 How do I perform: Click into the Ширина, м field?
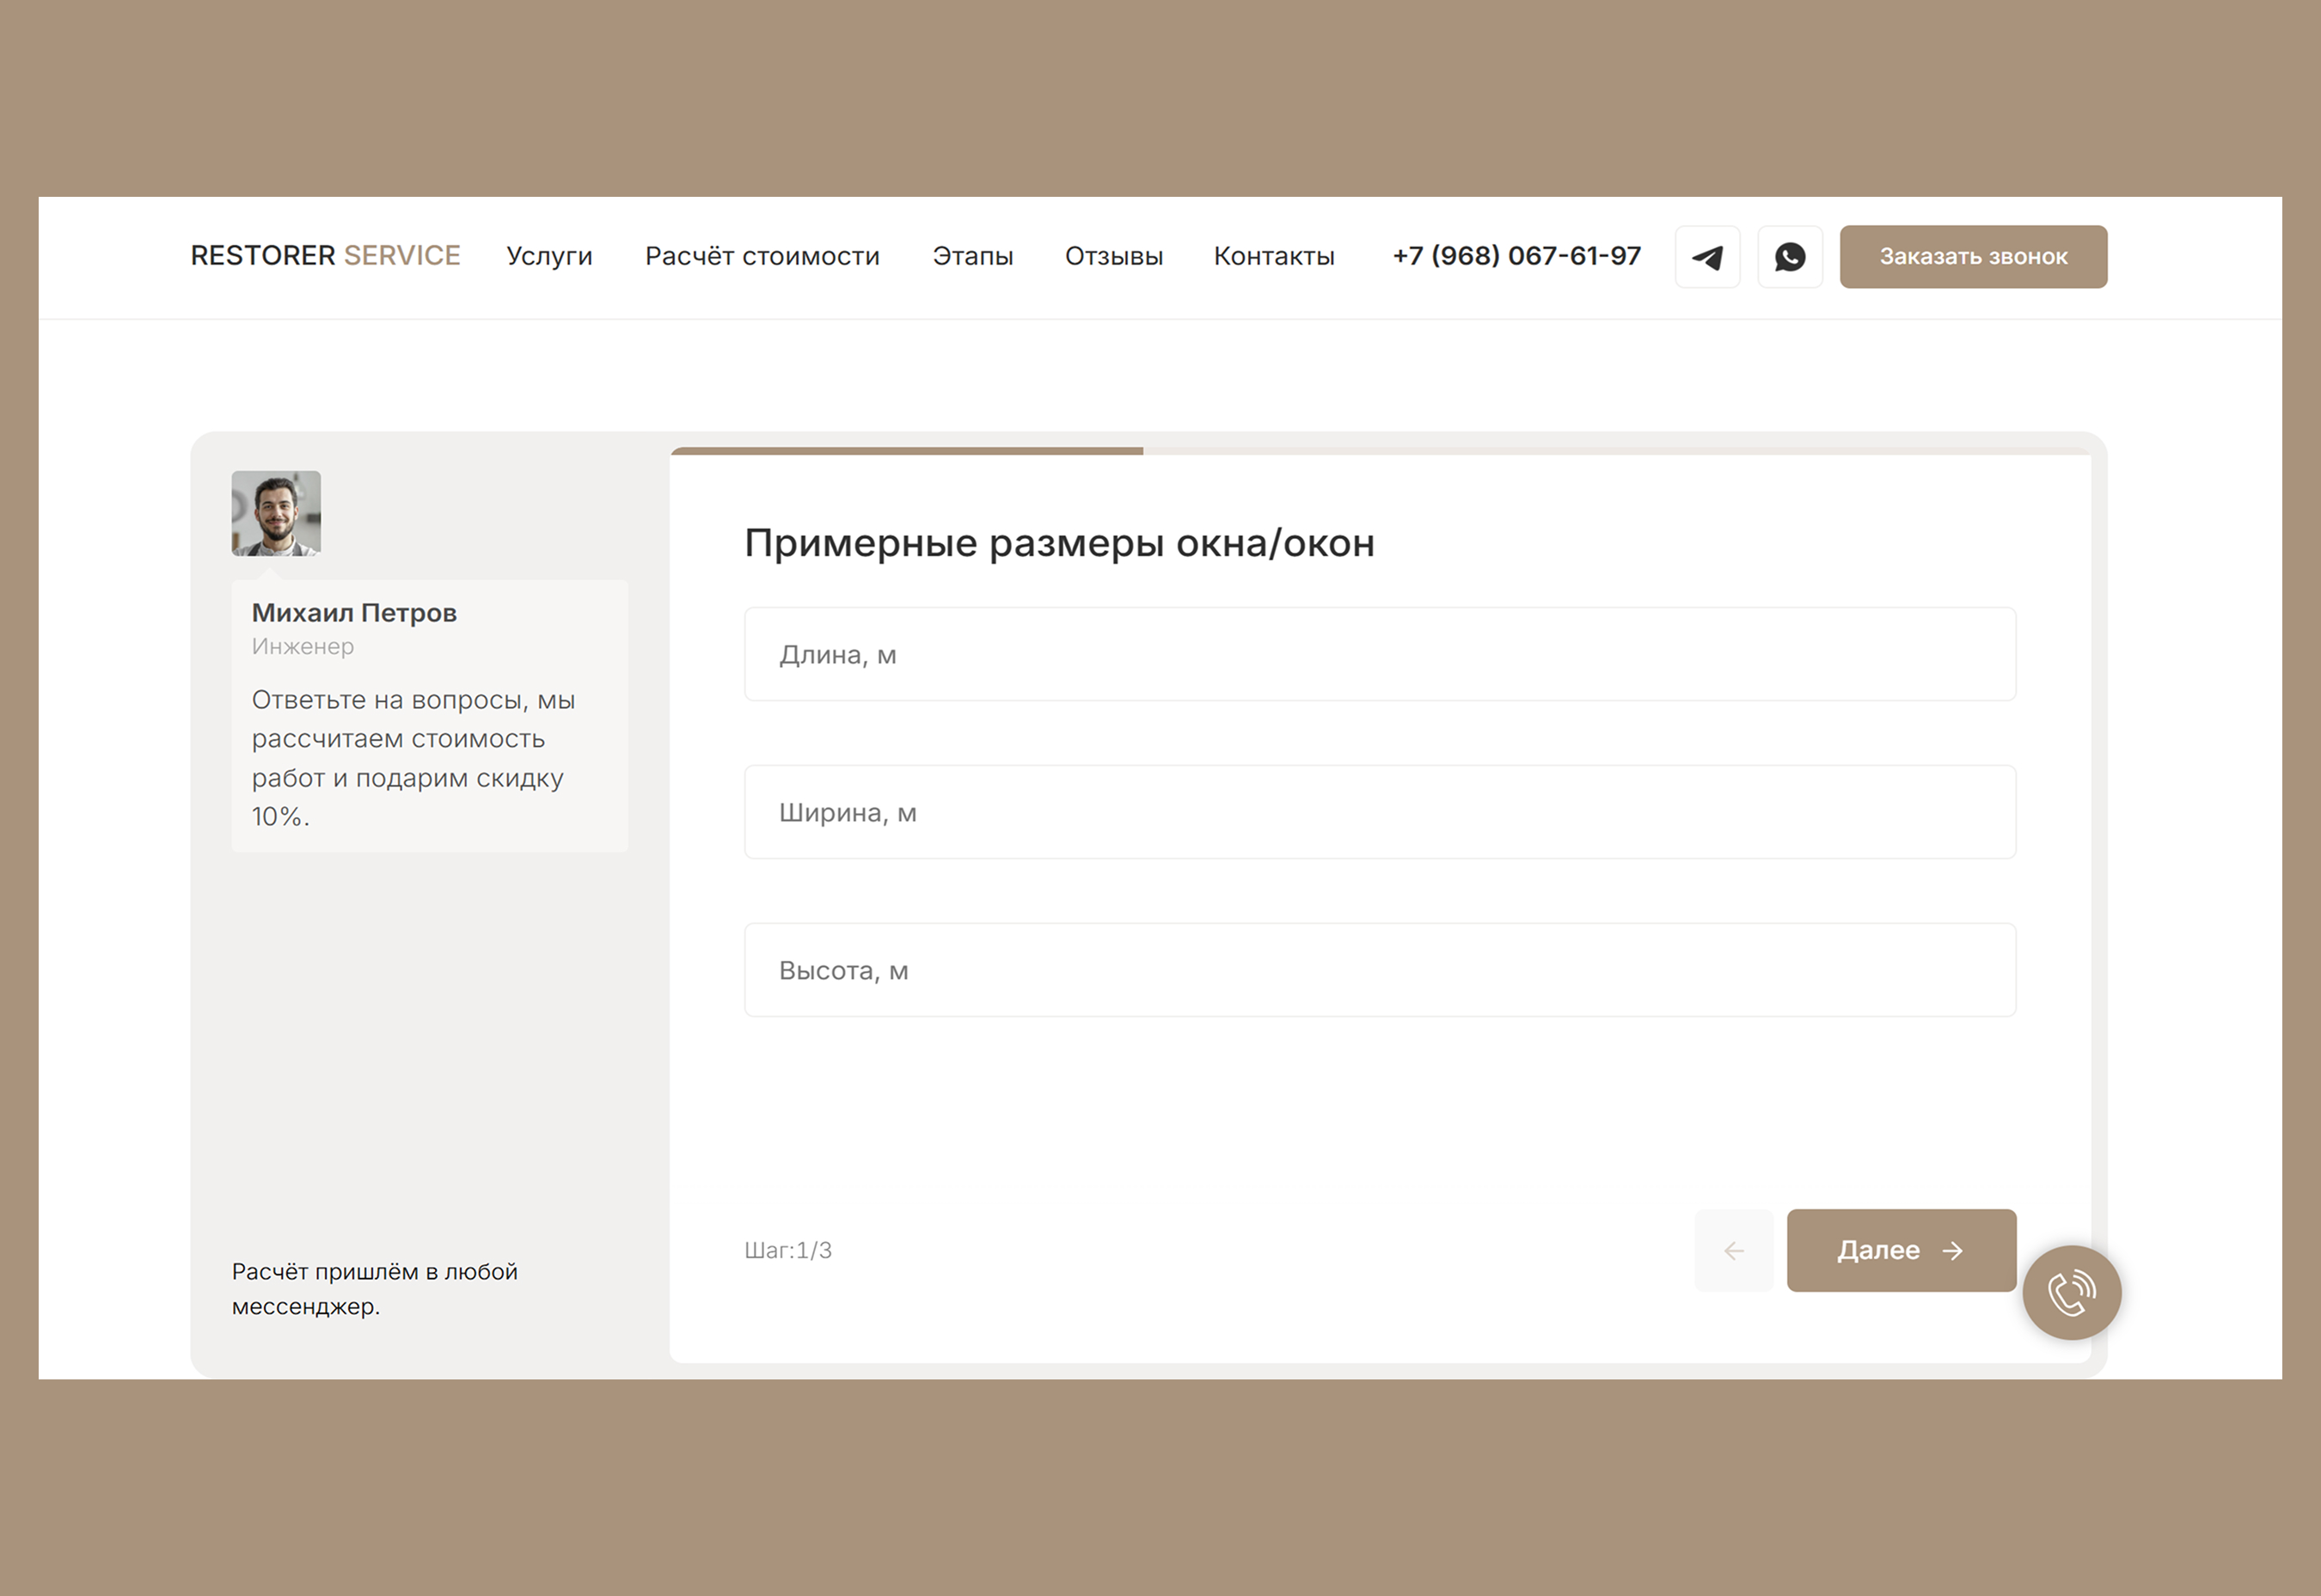[x=1379, y=812]
